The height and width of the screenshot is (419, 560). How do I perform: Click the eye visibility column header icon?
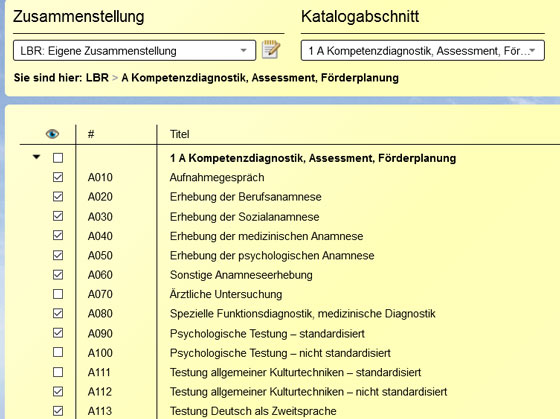pos(52,134)
